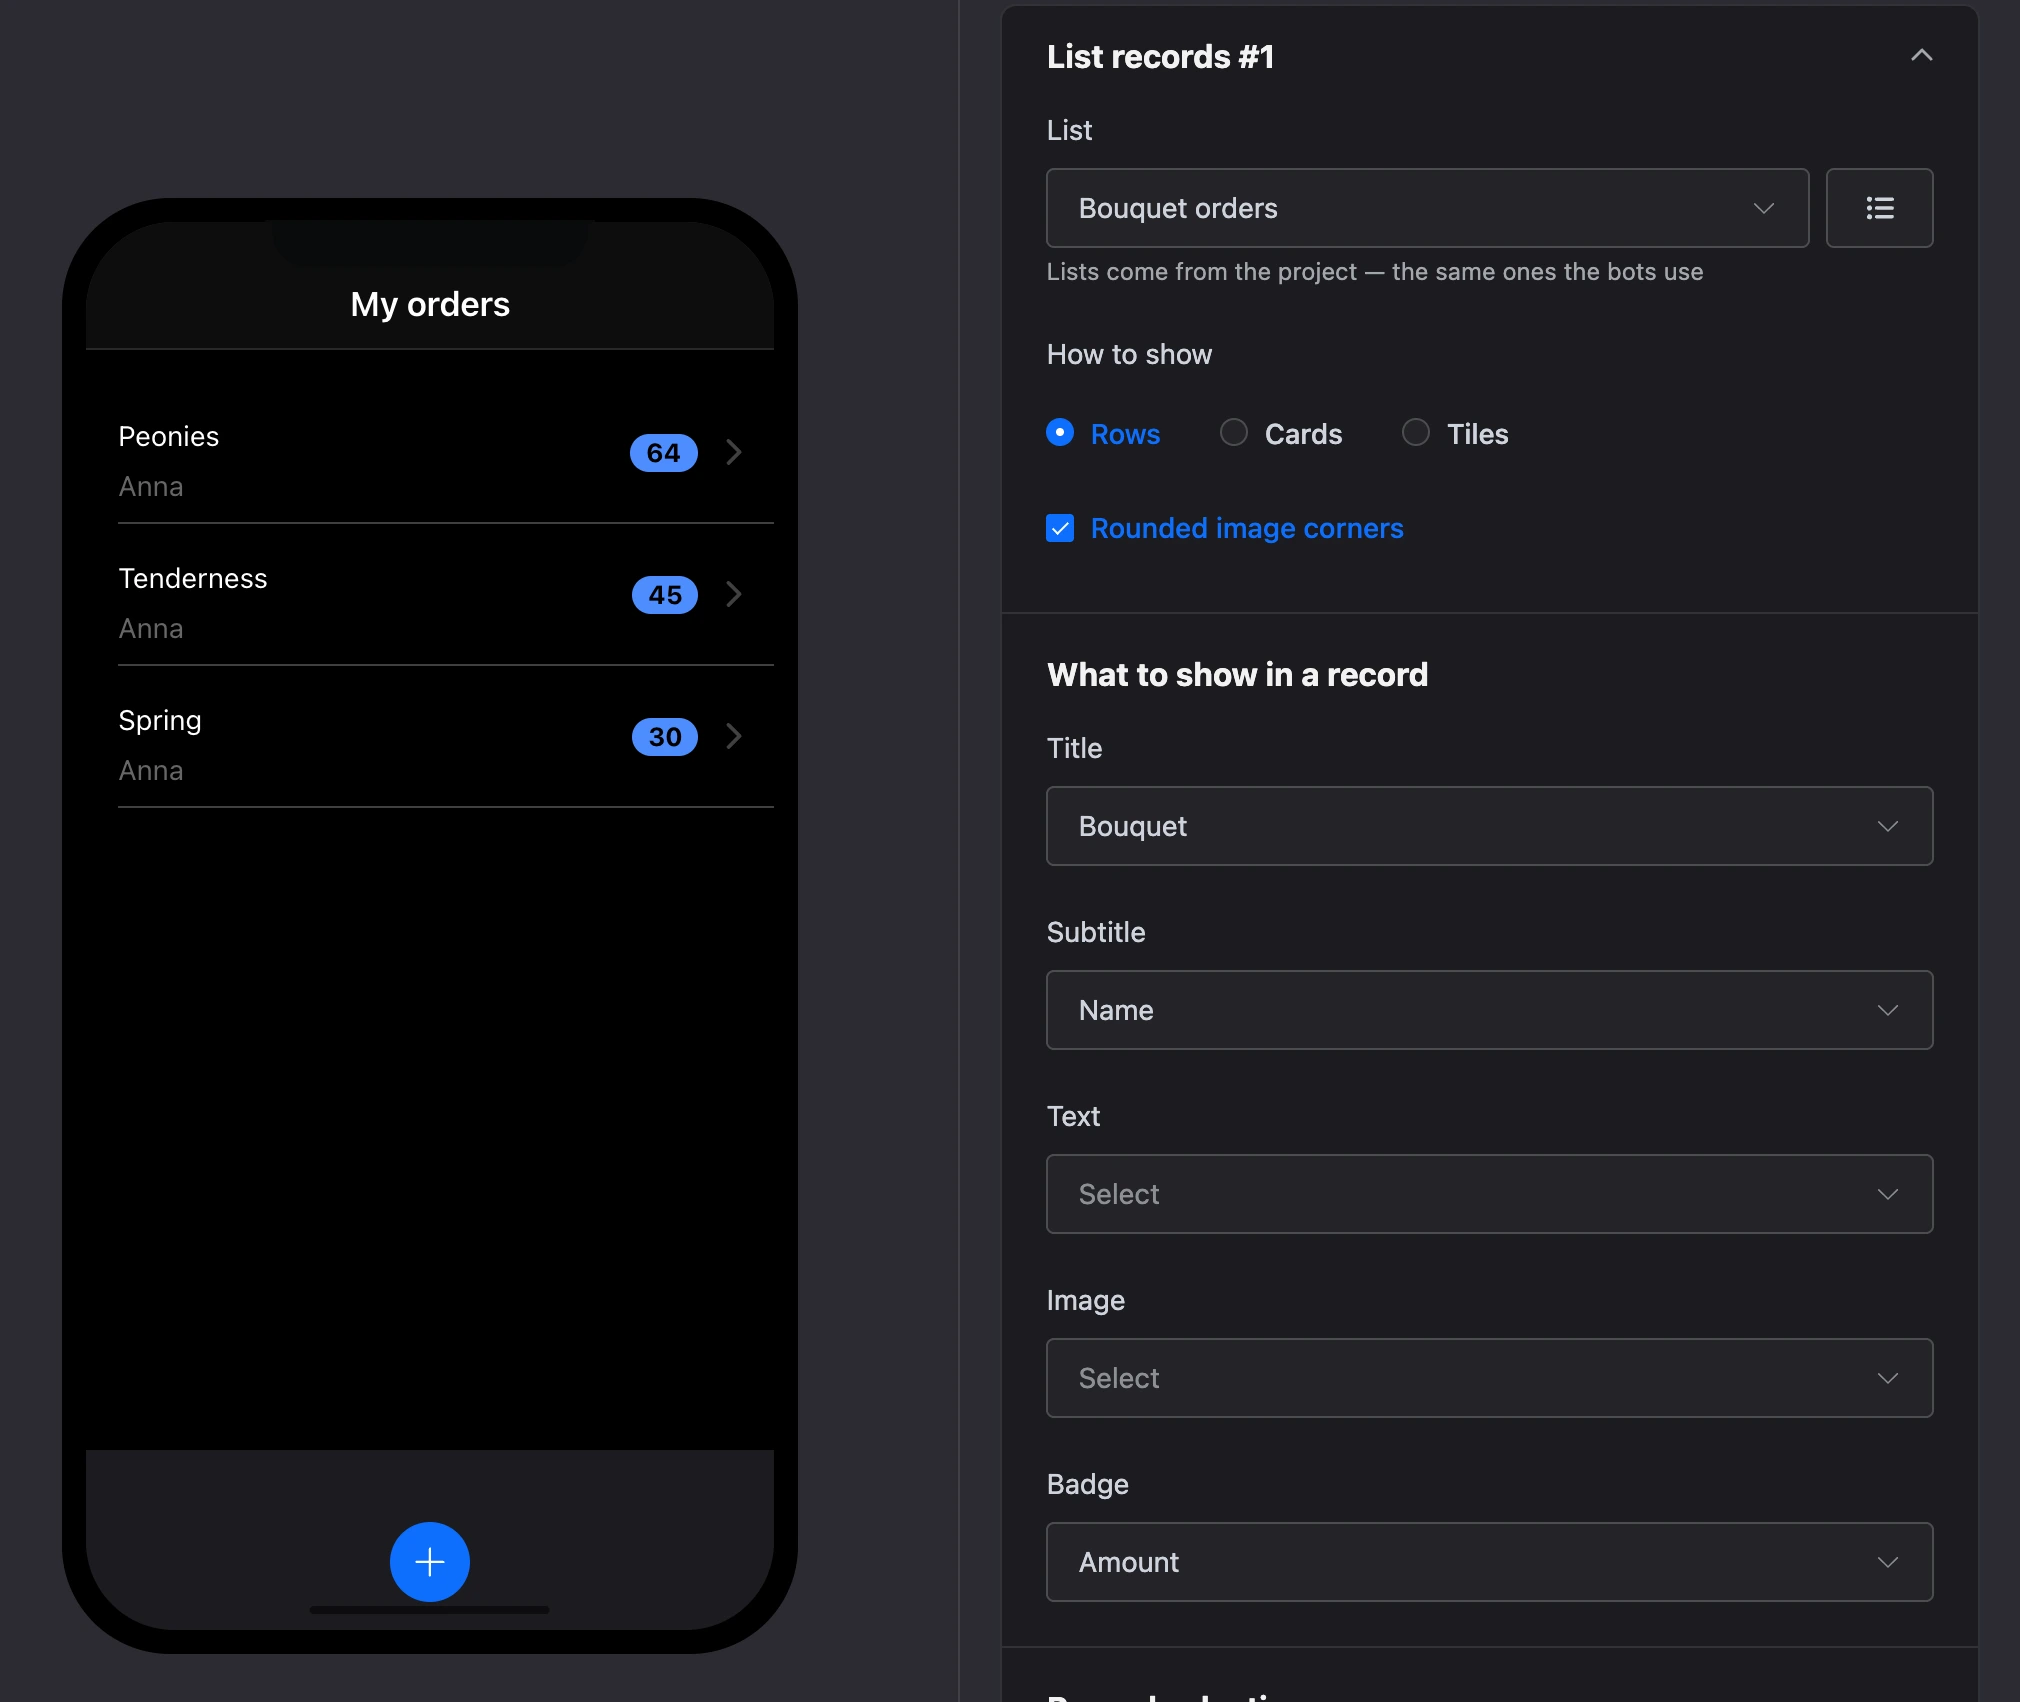The image size is (2020, 1702).
Task: Open the Title field dropdown (Bouquet)
Action: pyautogui.click(x=1489, y=826)
